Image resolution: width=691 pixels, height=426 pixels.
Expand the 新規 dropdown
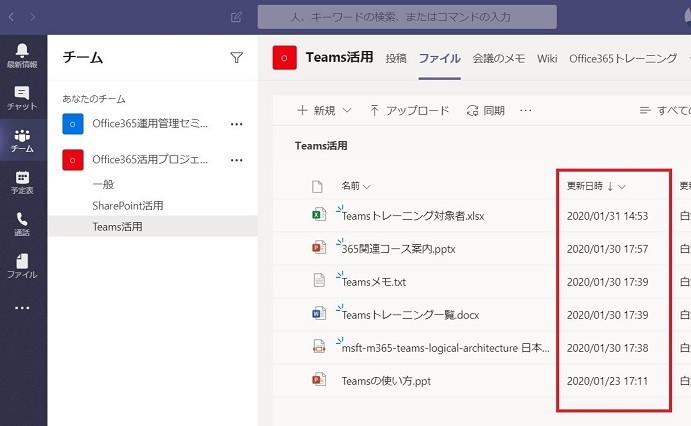click(347, 110)
